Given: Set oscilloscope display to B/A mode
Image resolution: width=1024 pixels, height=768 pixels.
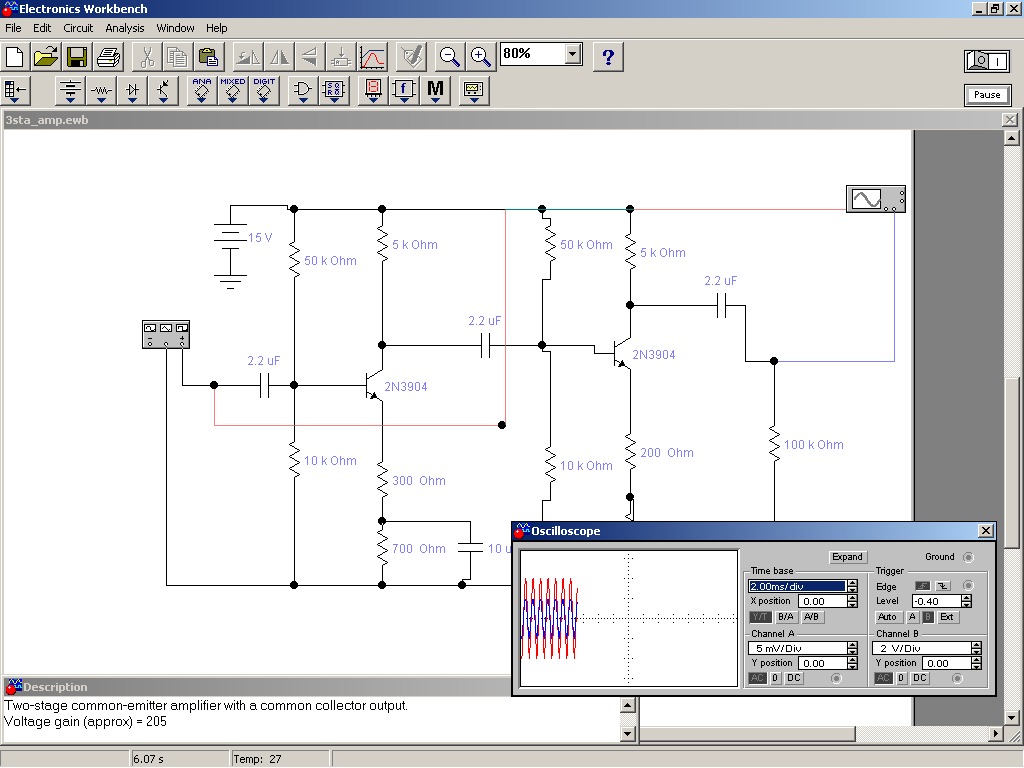Looking at the screenshot, I should point(786,617).
